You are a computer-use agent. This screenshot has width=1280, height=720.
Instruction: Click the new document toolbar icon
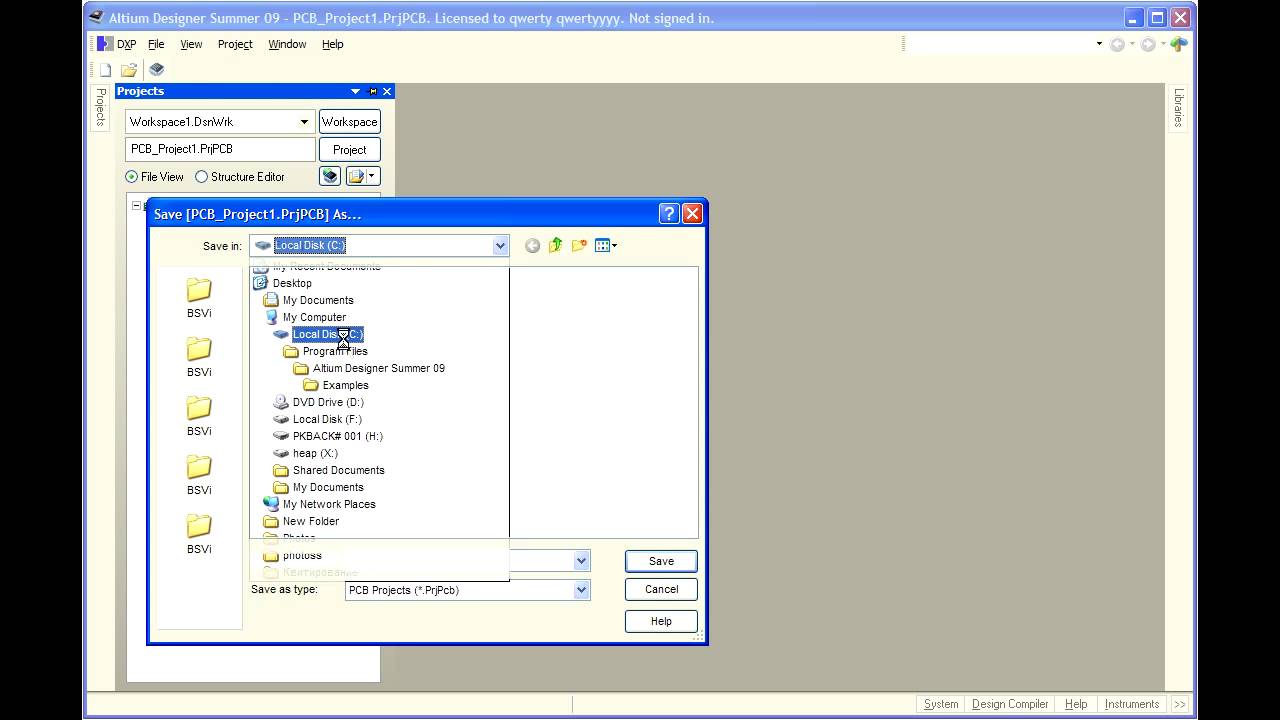(105, 70)
